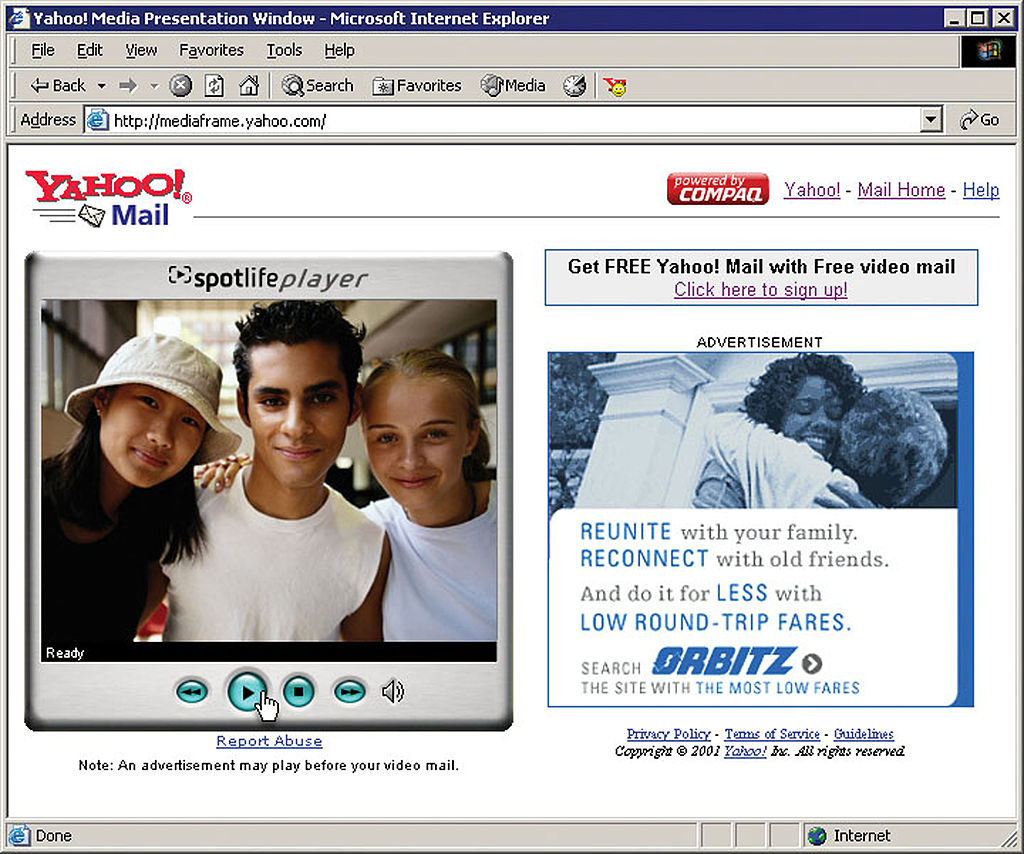The height and width of the screenshot is (854, 1024).
Task: Open the Orbitz advertisement banner
Action: pyautogui.click(x=759, y=529)
